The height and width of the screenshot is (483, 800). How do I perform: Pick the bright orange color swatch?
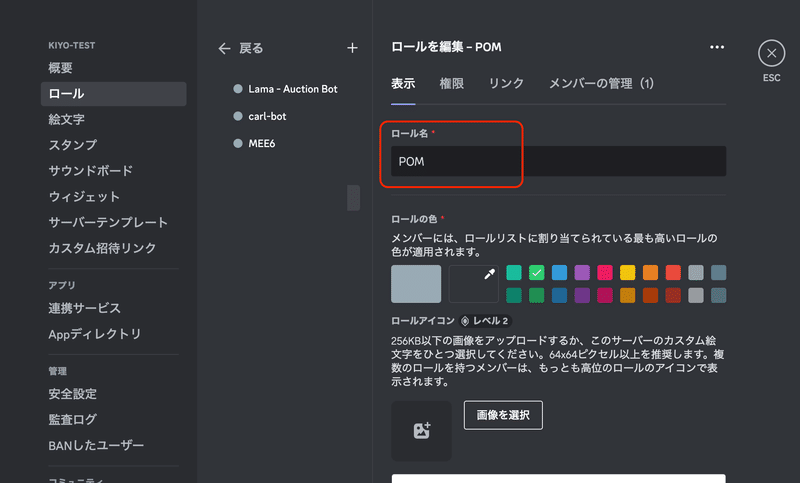pos(651,272)
